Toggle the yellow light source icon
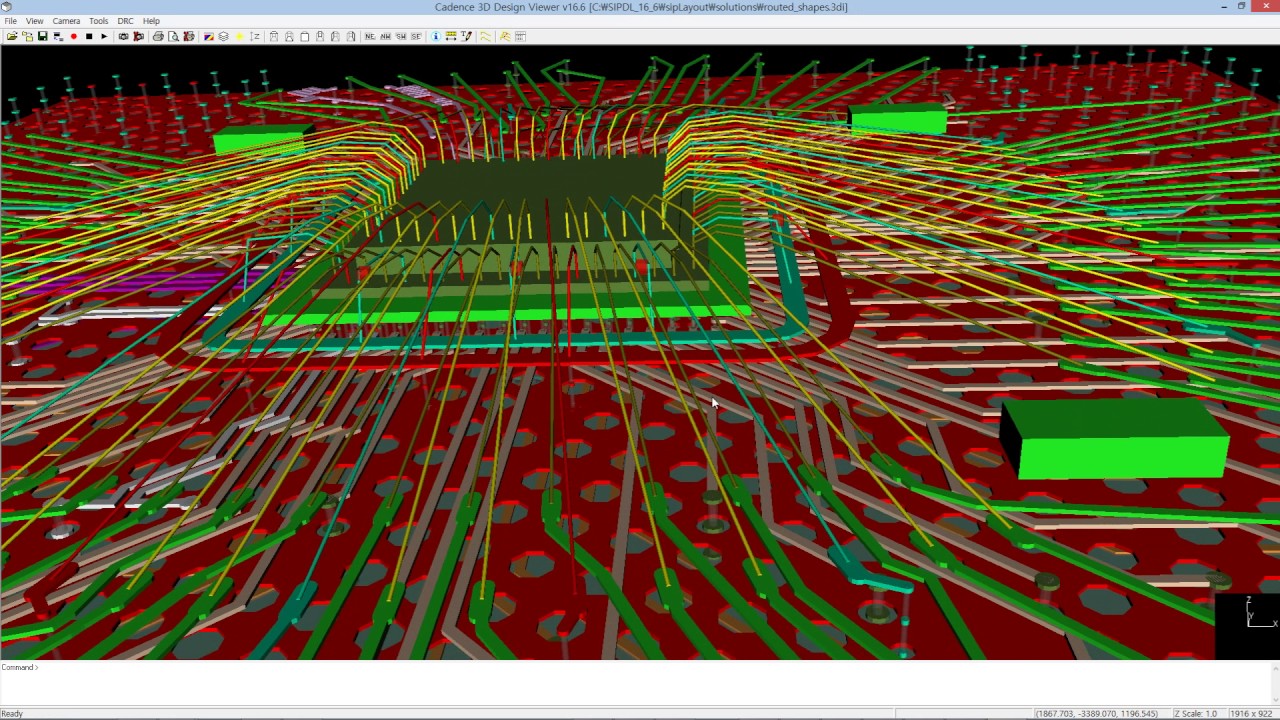 tap(240, 36)
